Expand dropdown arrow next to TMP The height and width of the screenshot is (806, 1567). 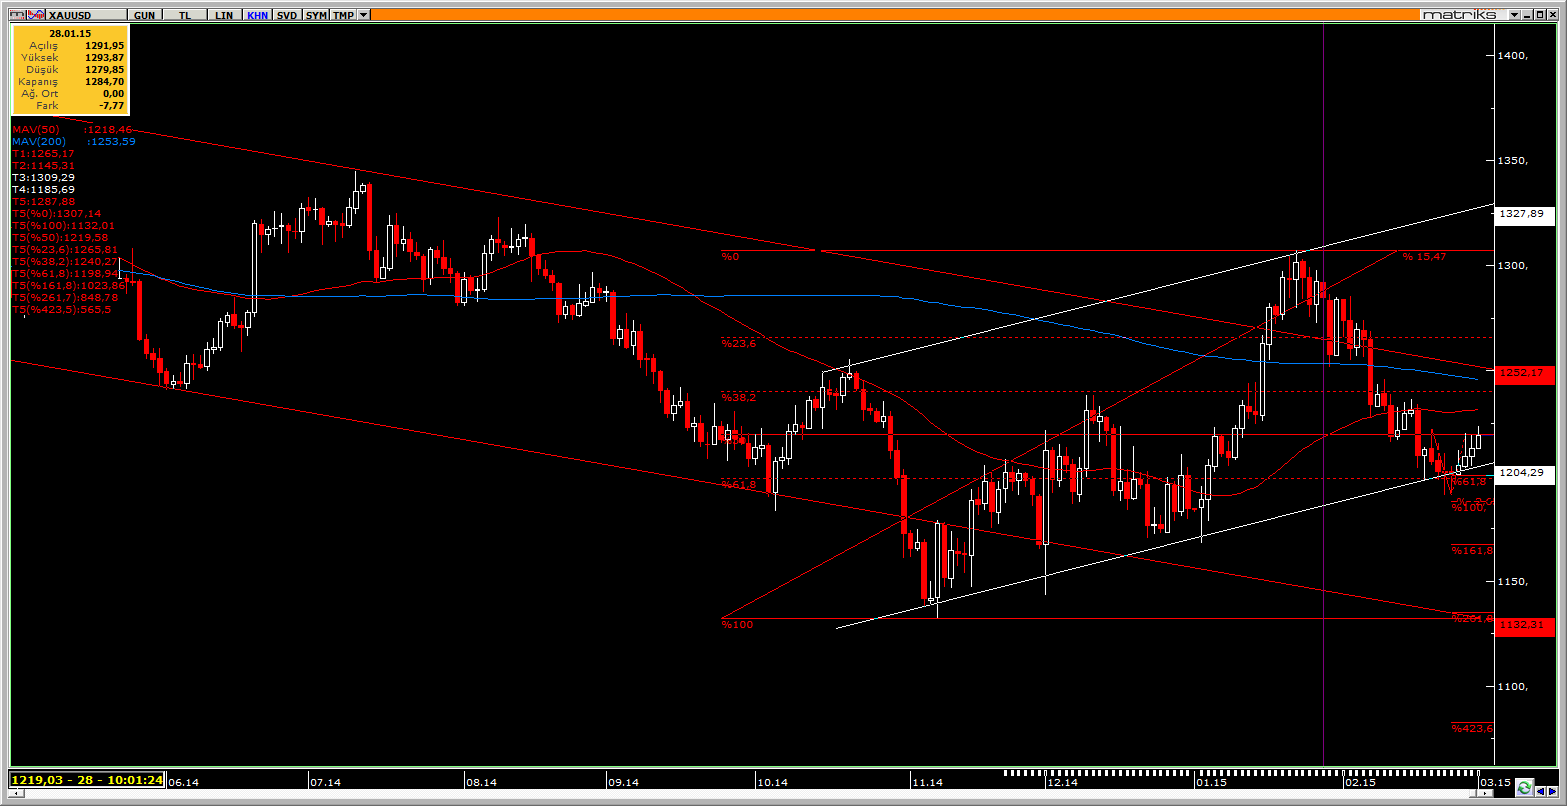(363, 15)
